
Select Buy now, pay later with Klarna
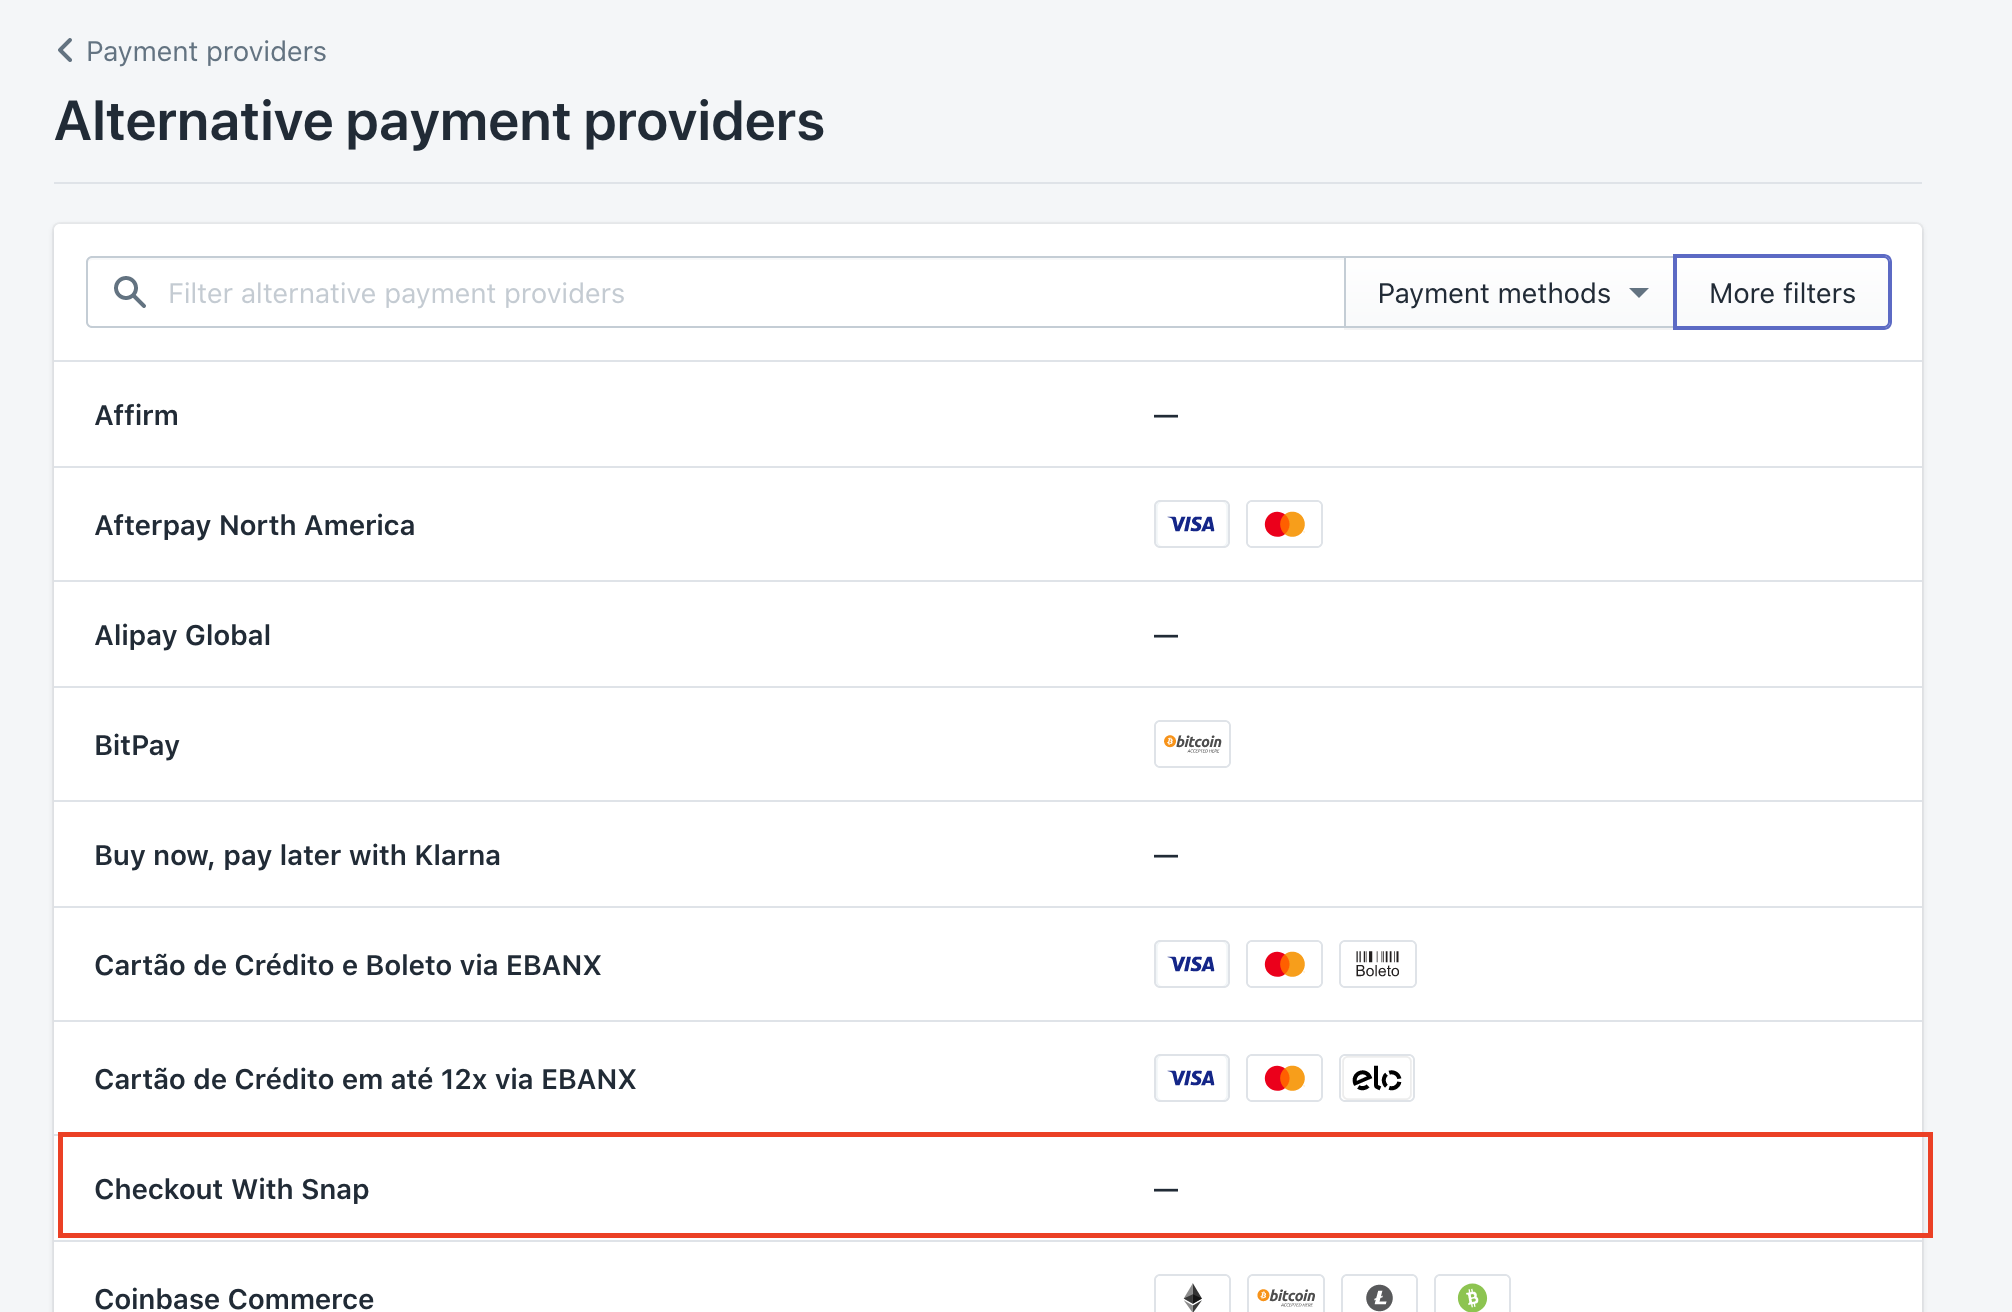pyautogui.click(x=988, y=854)
